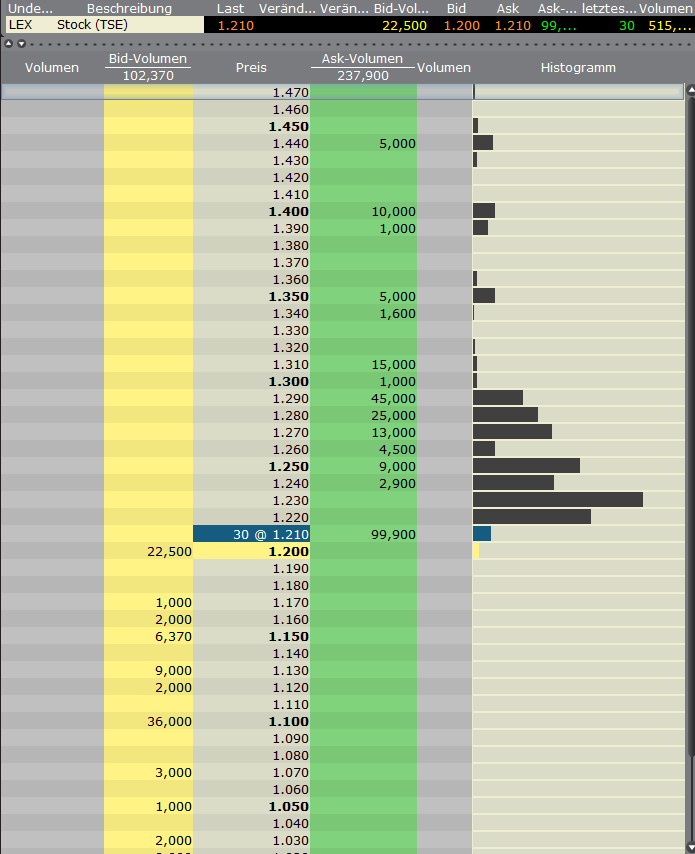This screenshot has width=695, height=854.
Task: Click the Histogramm column header
Action: 578,68
